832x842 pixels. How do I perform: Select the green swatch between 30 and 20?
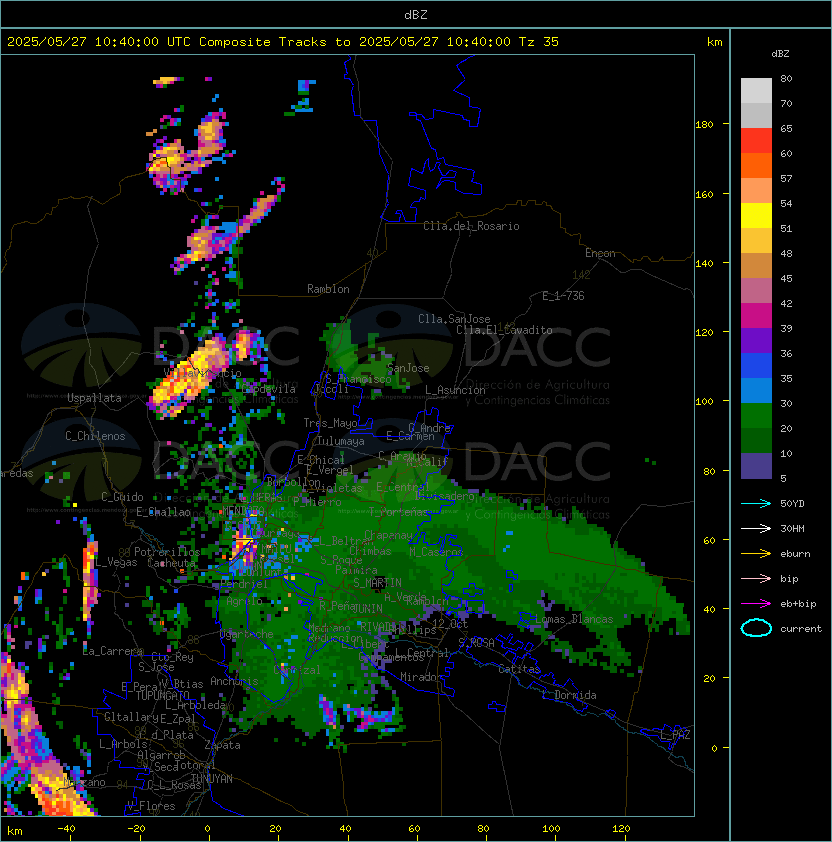[756, 416]
